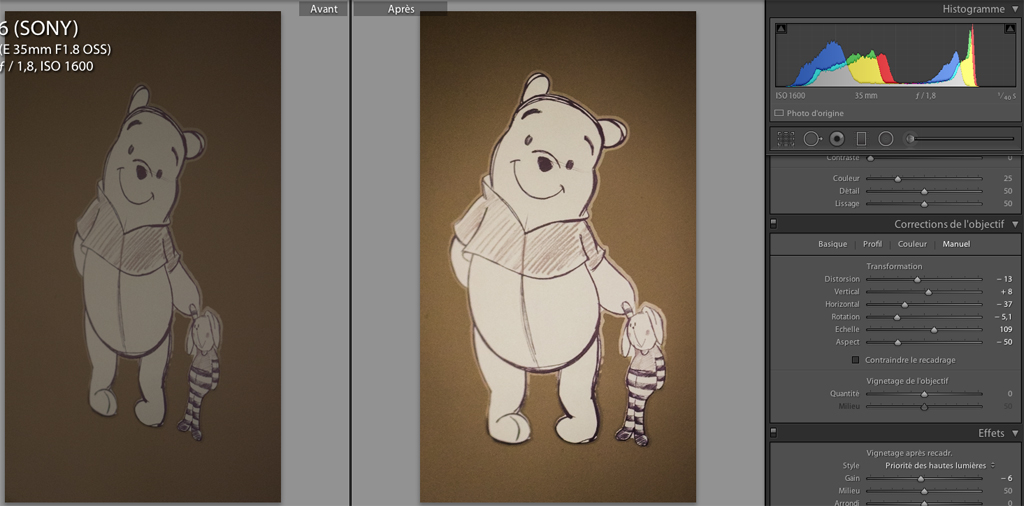Click the Vertical slider handle
This screenshot has width=1024, height=506.
tap(929, 292)
